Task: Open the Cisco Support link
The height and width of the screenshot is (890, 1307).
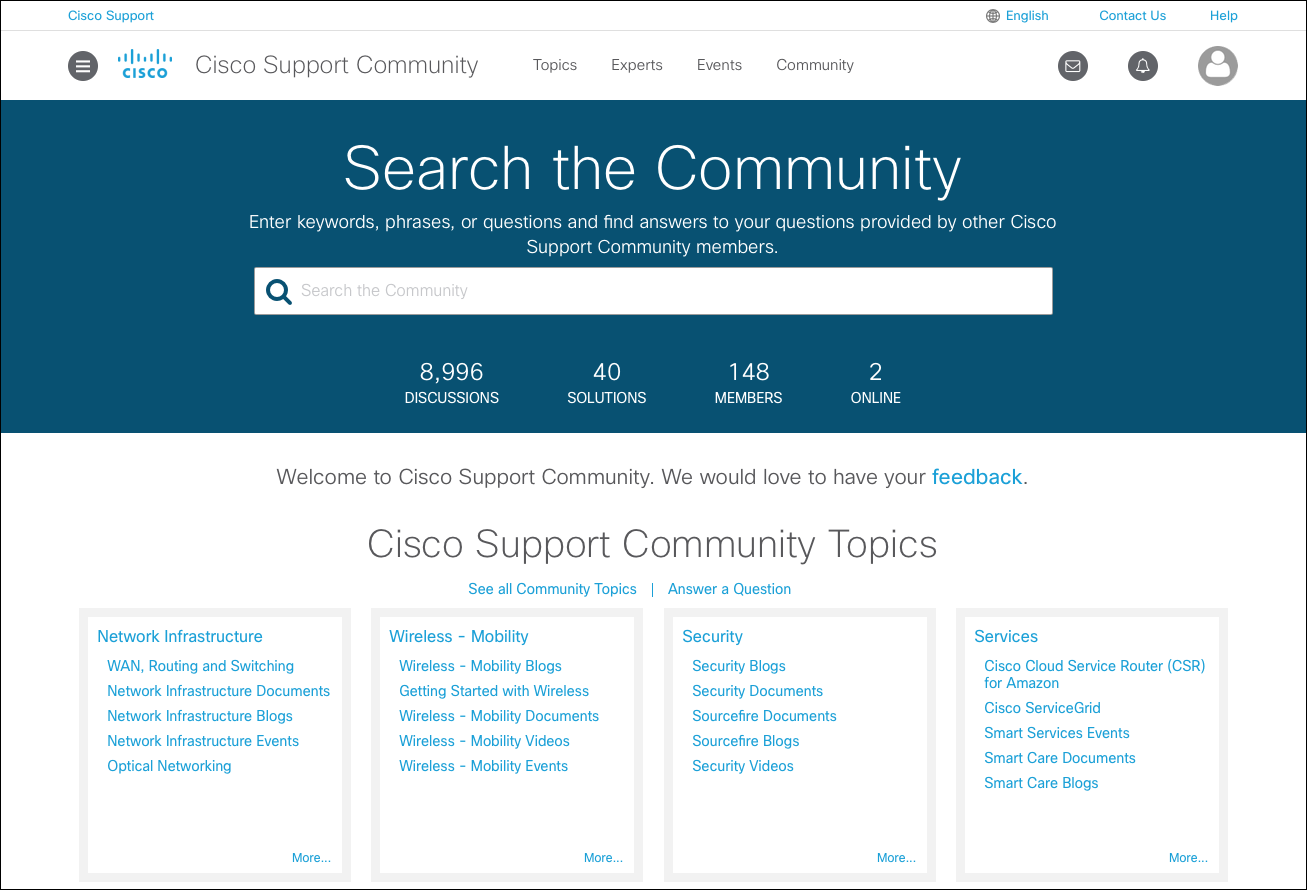Action: (x=111, y=16)
